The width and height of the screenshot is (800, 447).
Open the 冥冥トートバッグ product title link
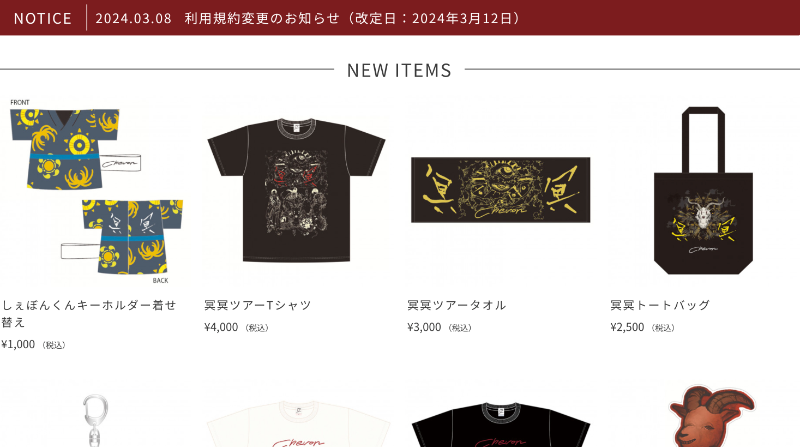click(x=660, y=305)
